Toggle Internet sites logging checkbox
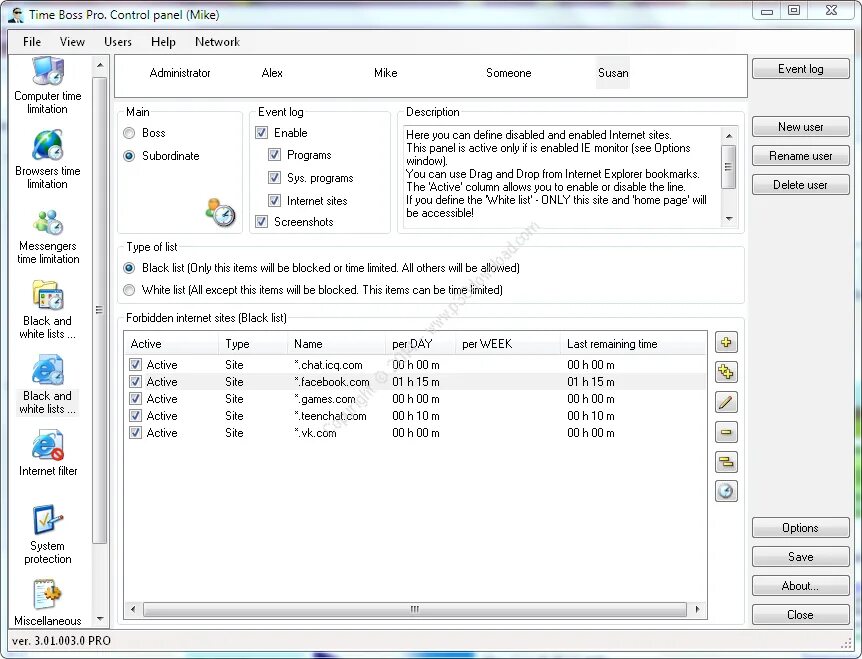Image resolution: width=862 pixels, height=659 pixels. [274, 201]
